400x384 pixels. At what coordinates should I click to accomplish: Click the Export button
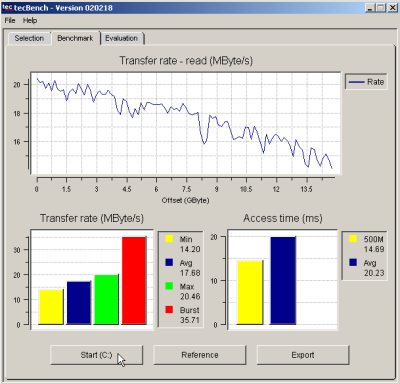point(303,355)
